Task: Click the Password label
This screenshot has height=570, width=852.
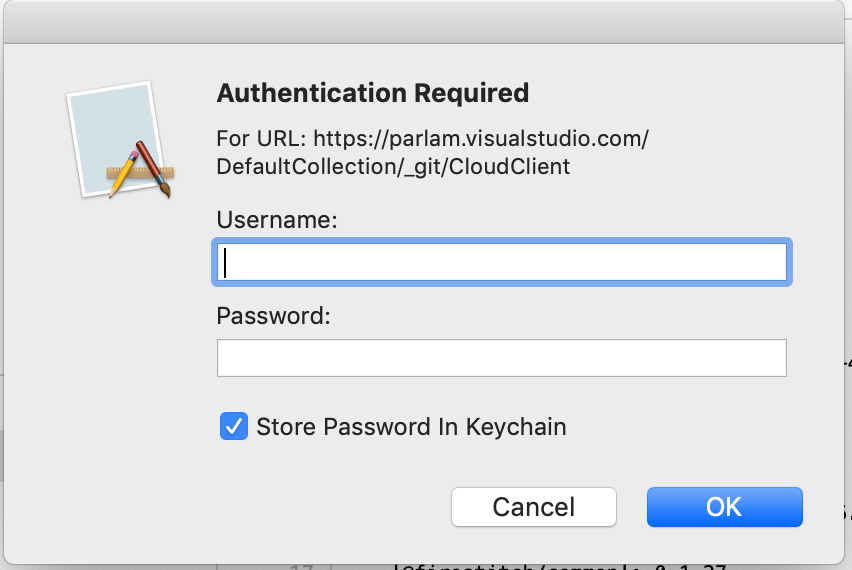Action: pos(274,316)
